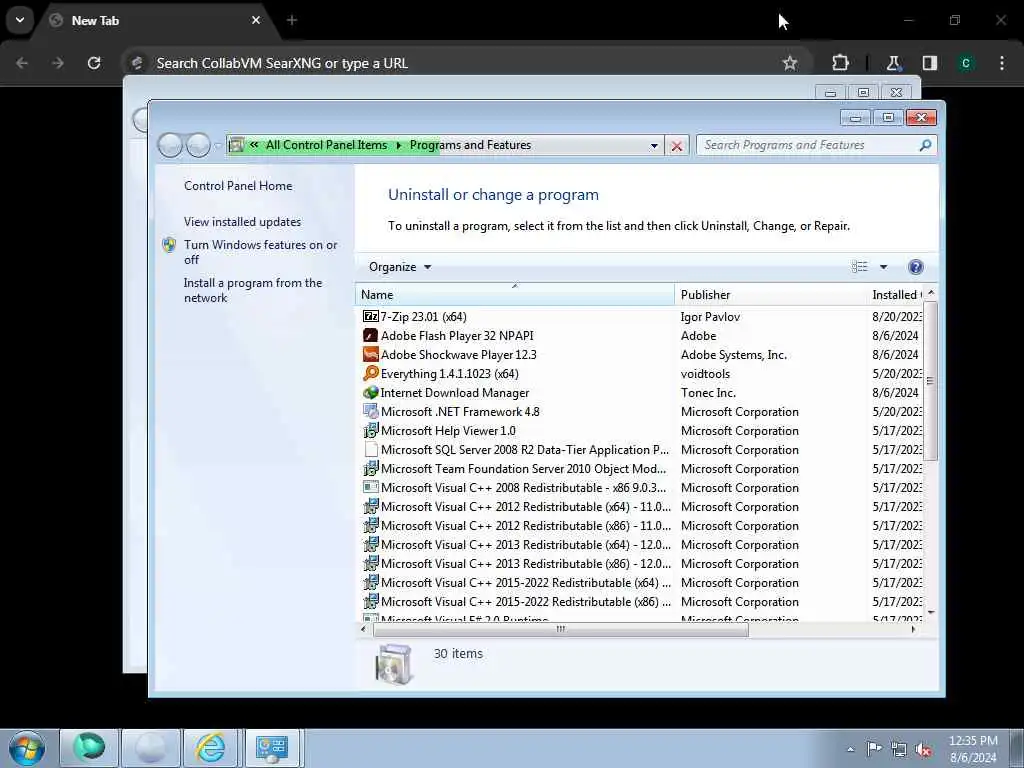Click publisher Tonec Inc.

708,392
